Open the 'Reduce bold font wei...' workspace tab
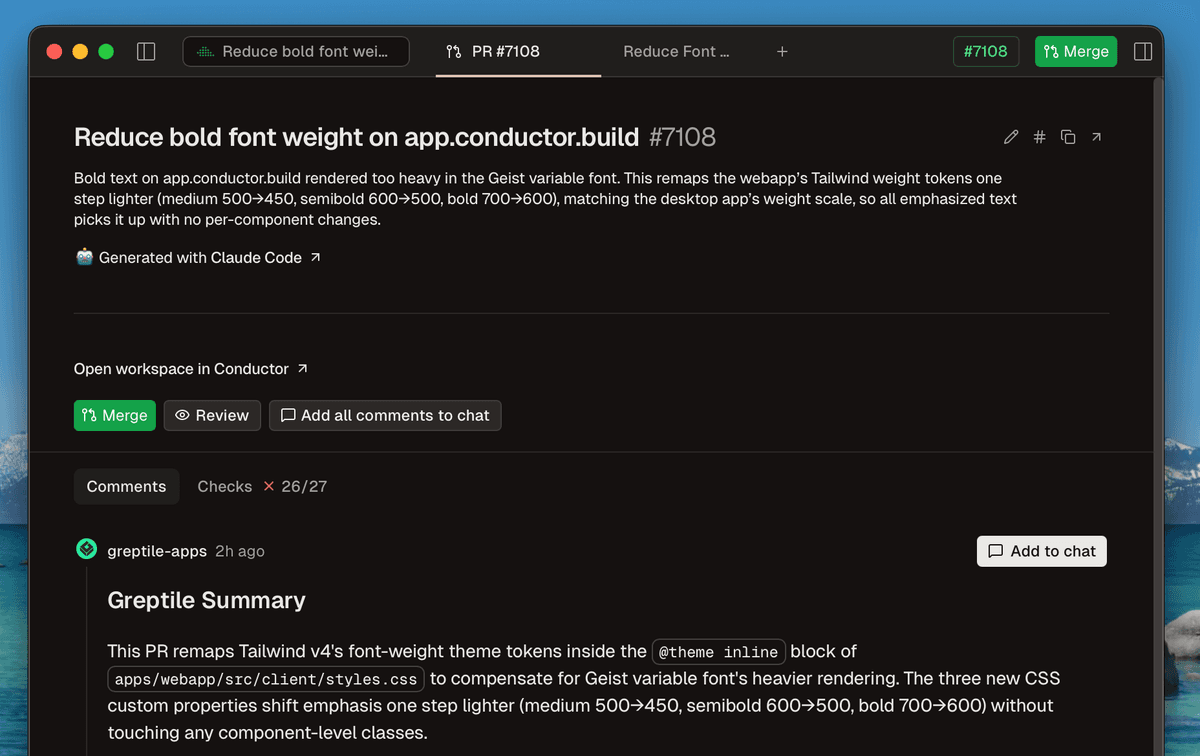1200x756 pixels. pyautogui.click(x=296, y=51)
